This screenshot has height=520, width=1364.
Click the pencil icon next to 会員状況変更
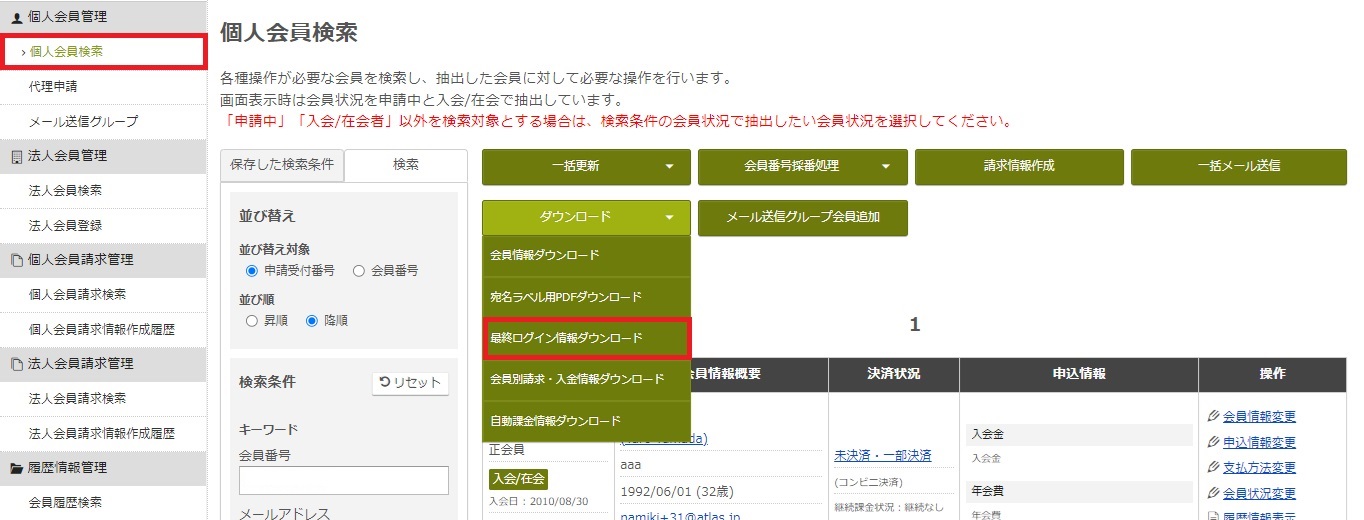click(1214, 493)
